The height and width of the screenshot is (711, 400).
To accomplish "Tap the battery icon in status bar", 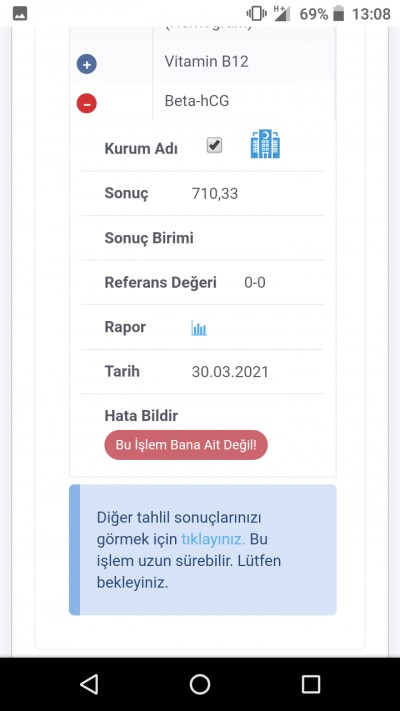I will point(338,14).
